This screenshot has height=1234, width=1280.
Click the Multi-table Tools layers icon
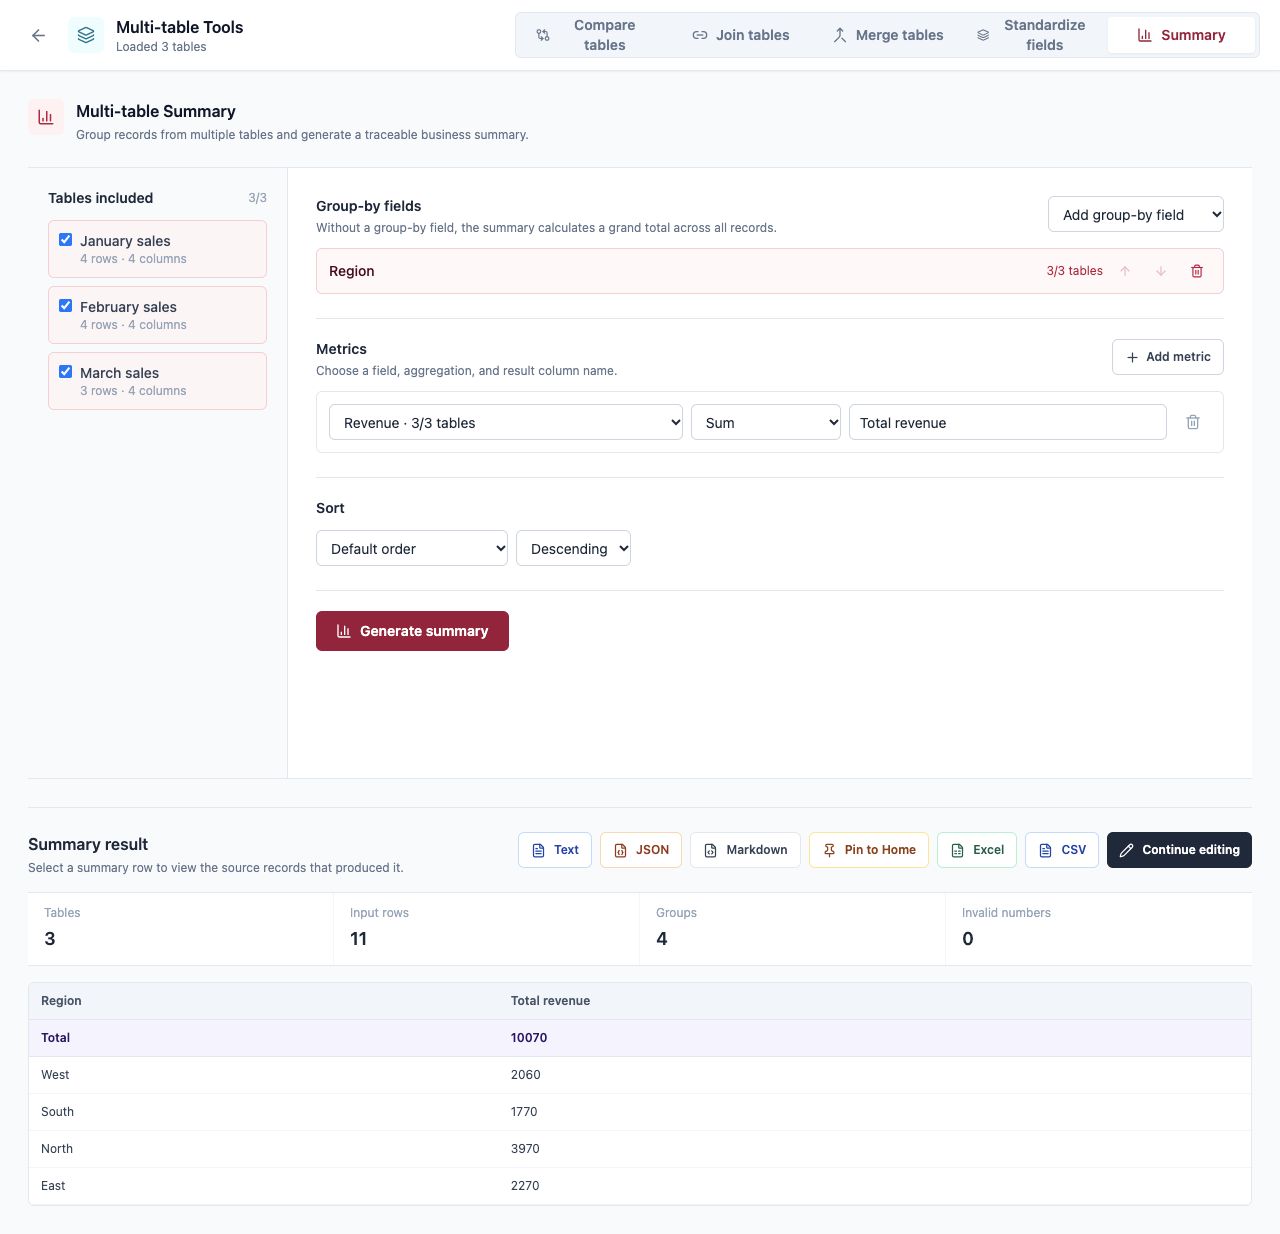point(86,35)
